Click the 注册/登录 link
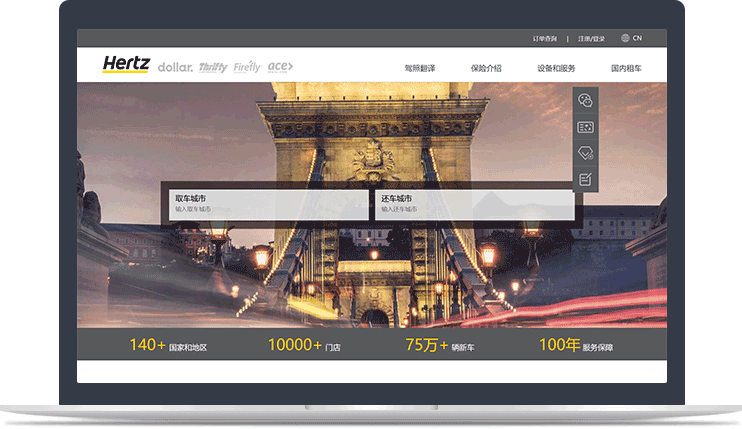The width and height of the screenshot is (742, 429). (x=593, y=38)
